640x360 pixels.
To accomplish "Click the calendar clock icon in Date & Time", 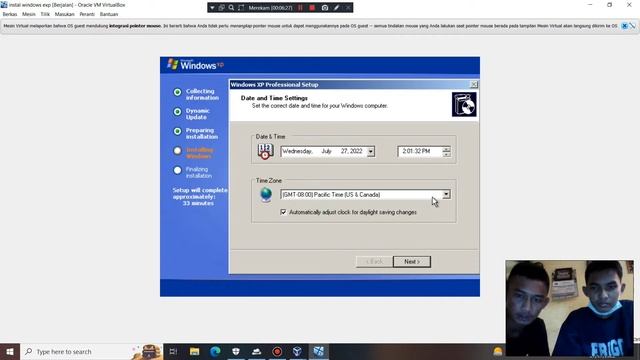I will coord(265,151).
